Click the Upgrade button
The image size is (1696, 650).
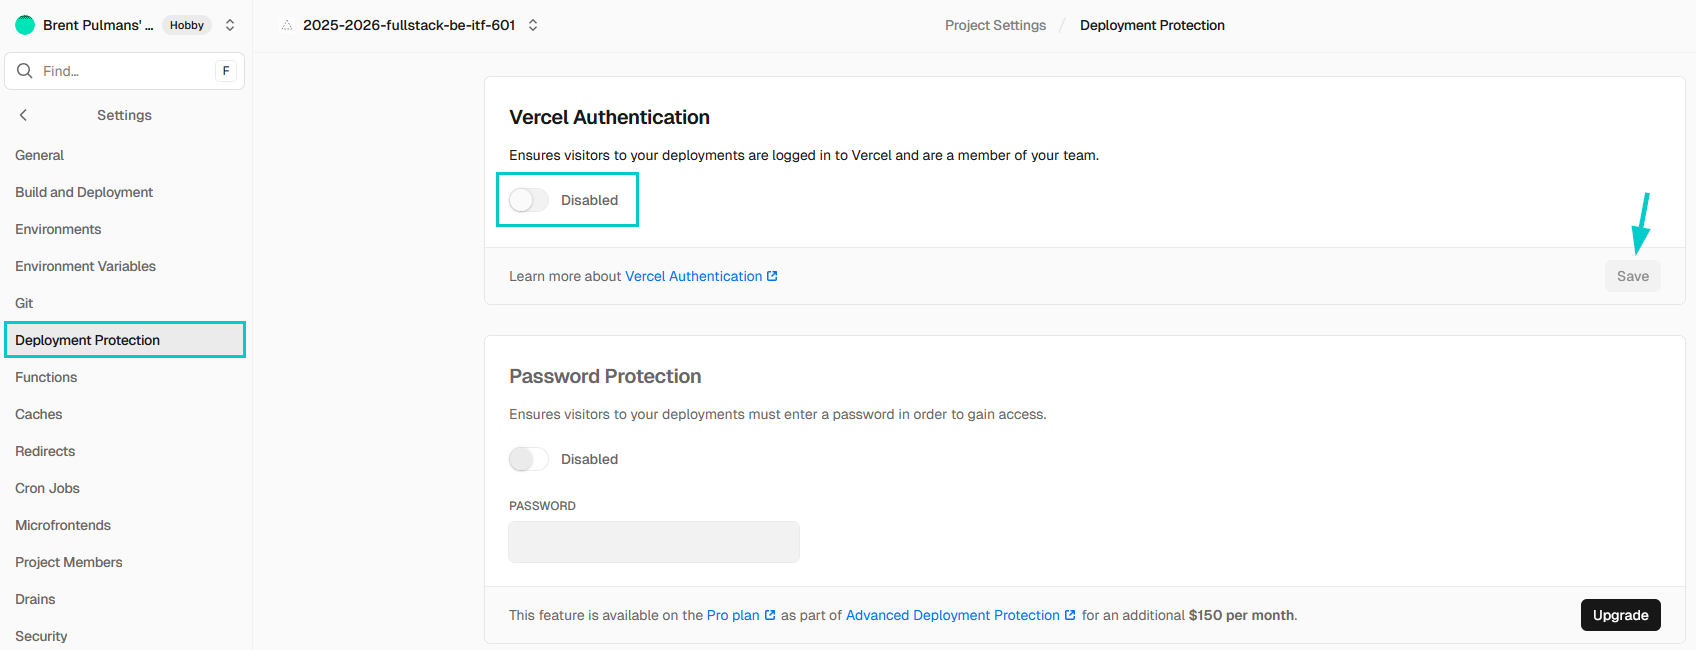point(1620,615)
